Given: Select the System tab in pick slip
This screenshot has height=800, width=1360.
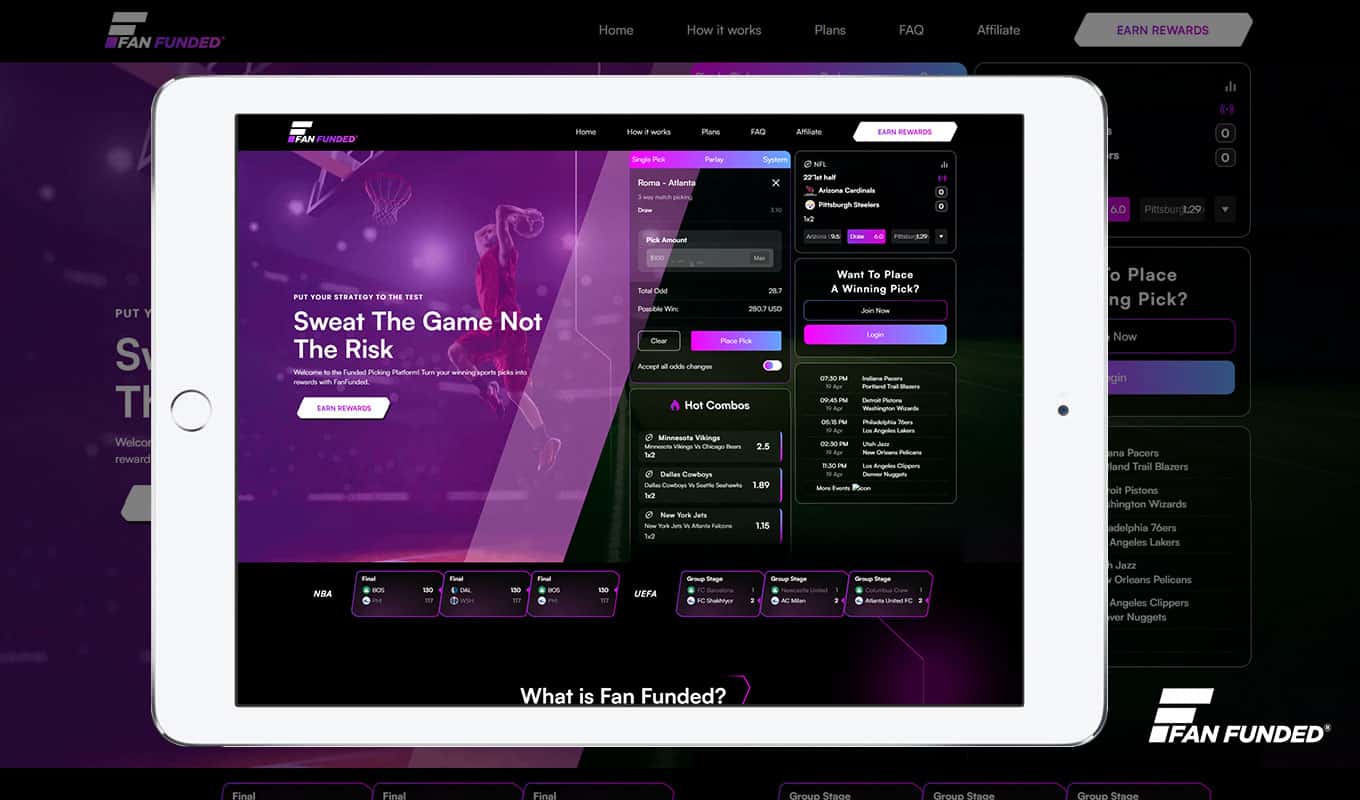Looking at the screenshot, I should click(775, 160).
